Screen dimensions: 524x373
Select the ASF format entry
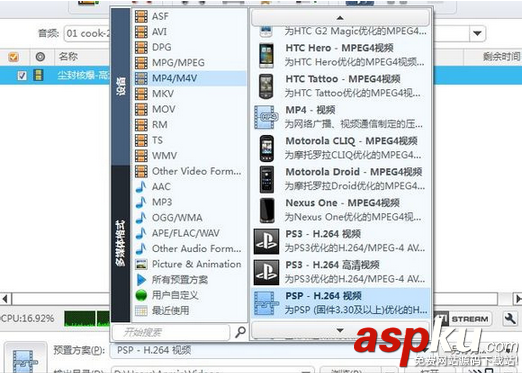[x=190, y=16]
